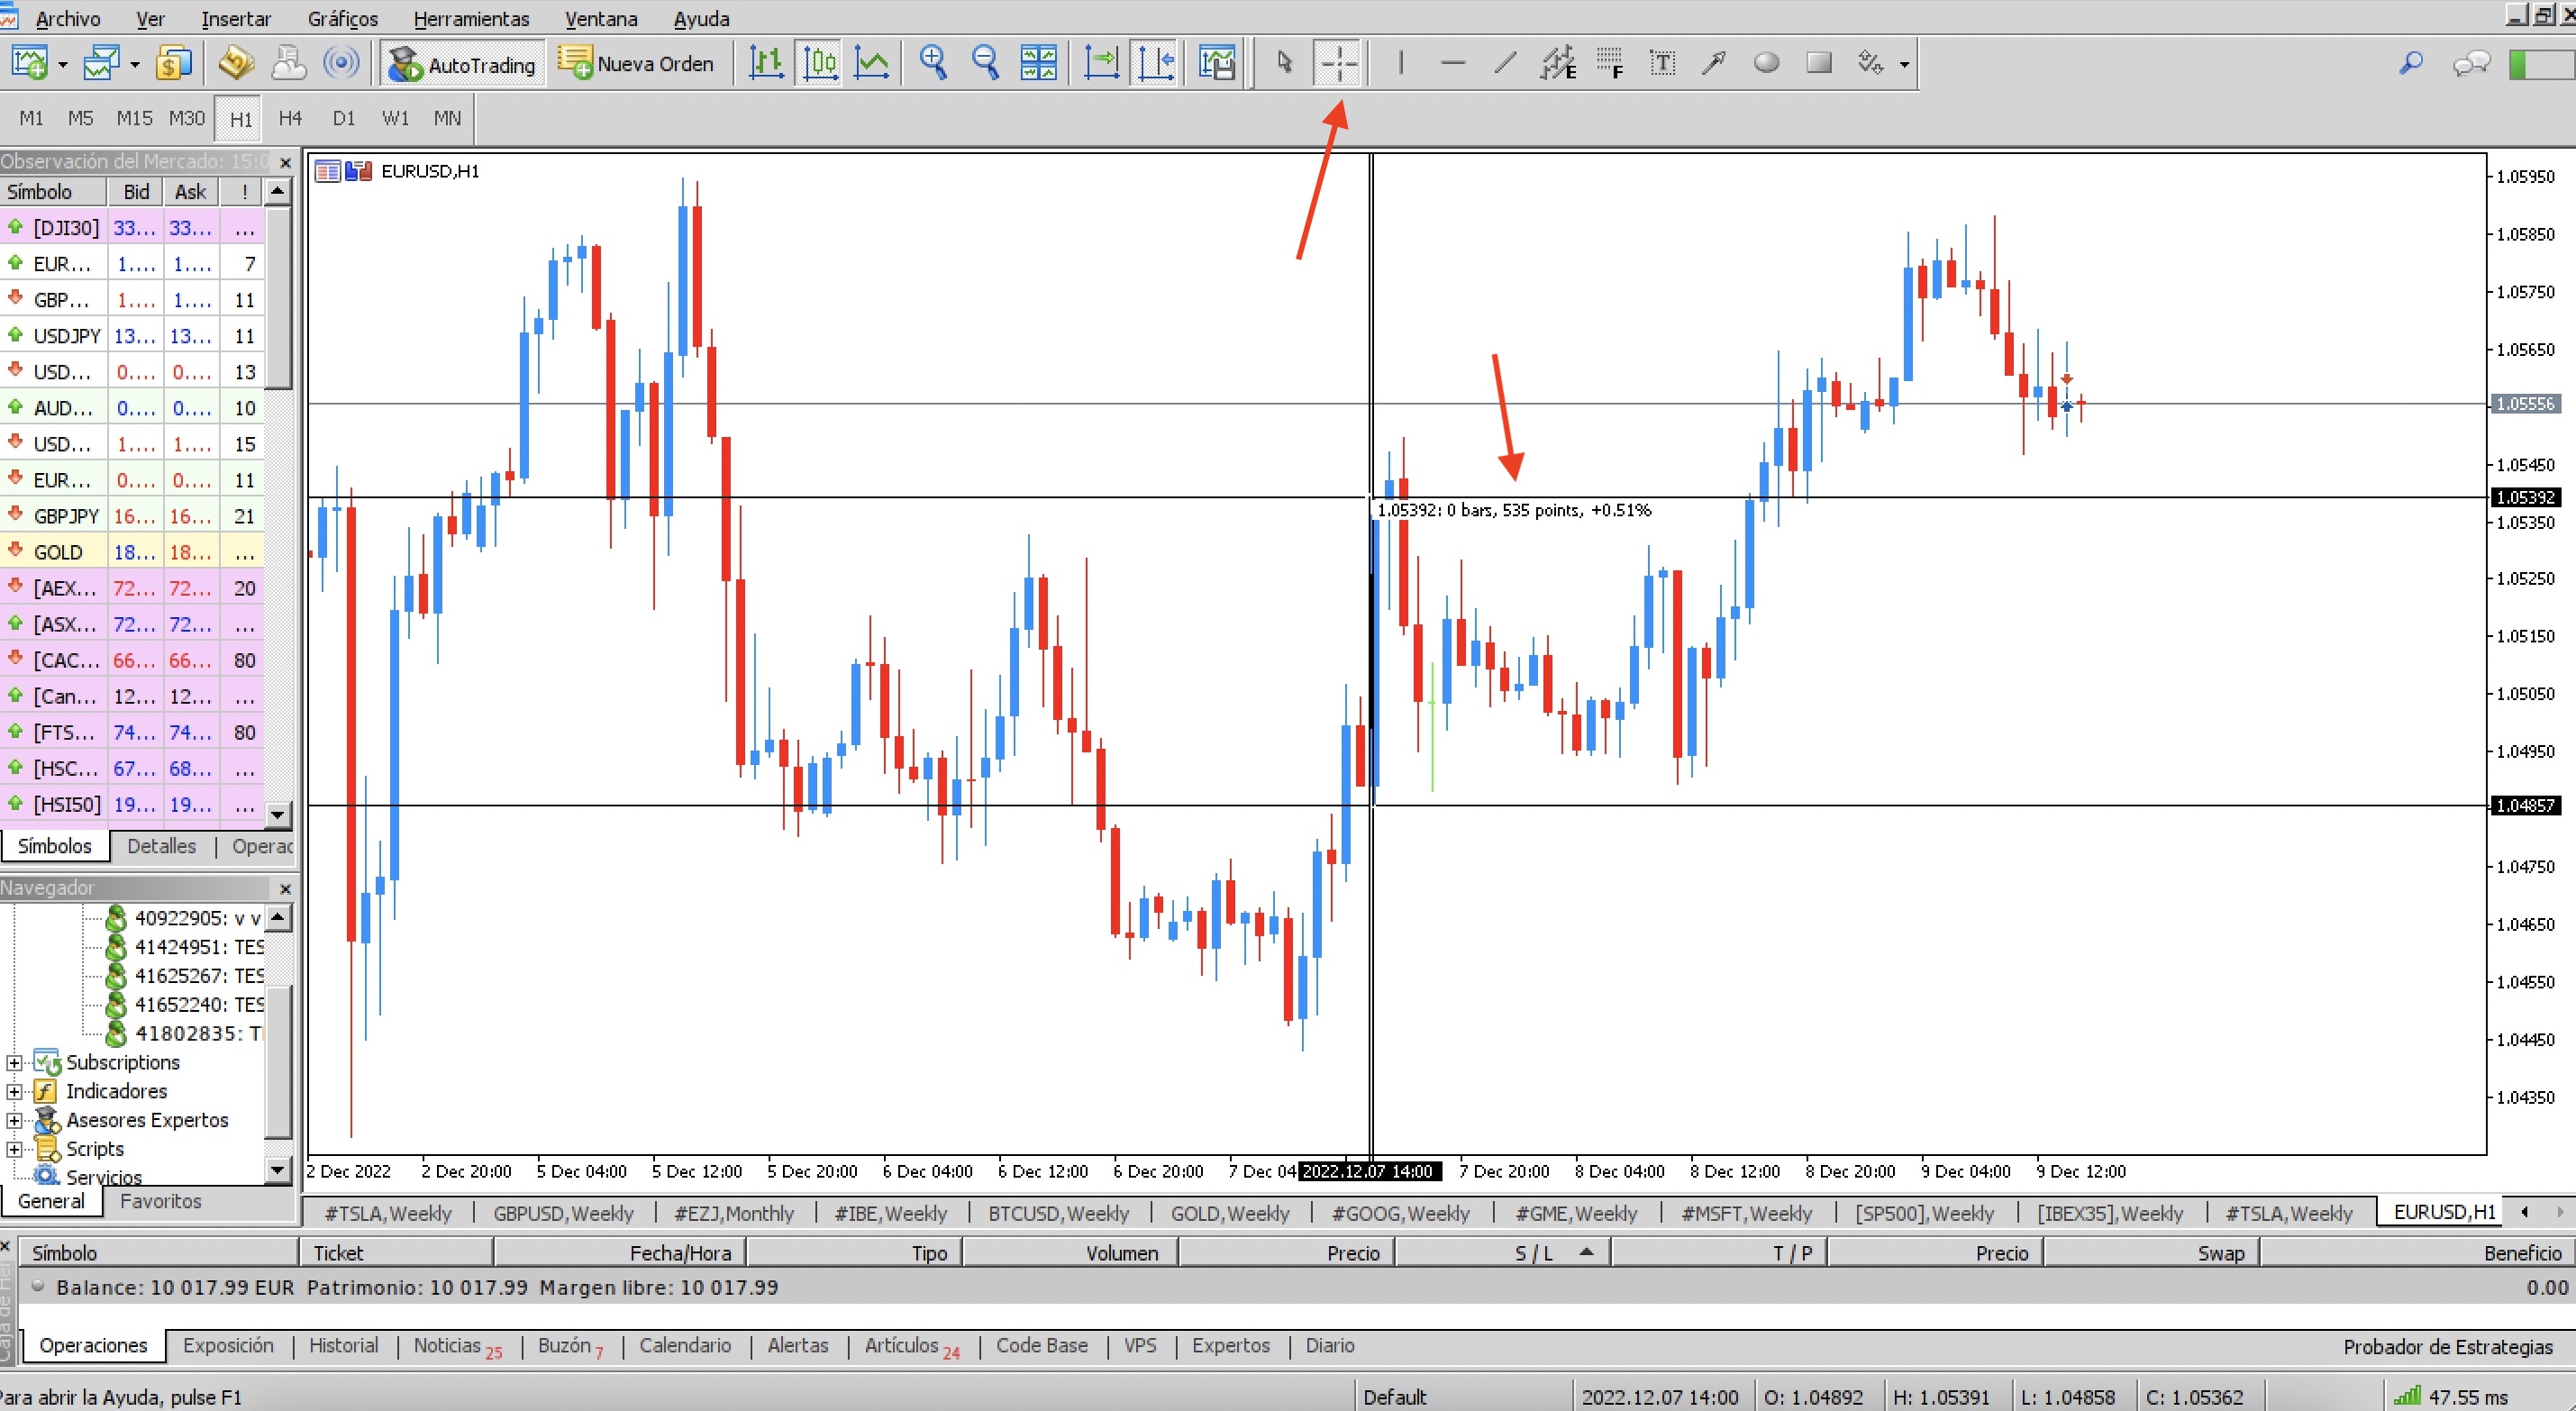Open the New Chart toolbar icon
Screen dimensions: 2576x1411
pos(29,64)
